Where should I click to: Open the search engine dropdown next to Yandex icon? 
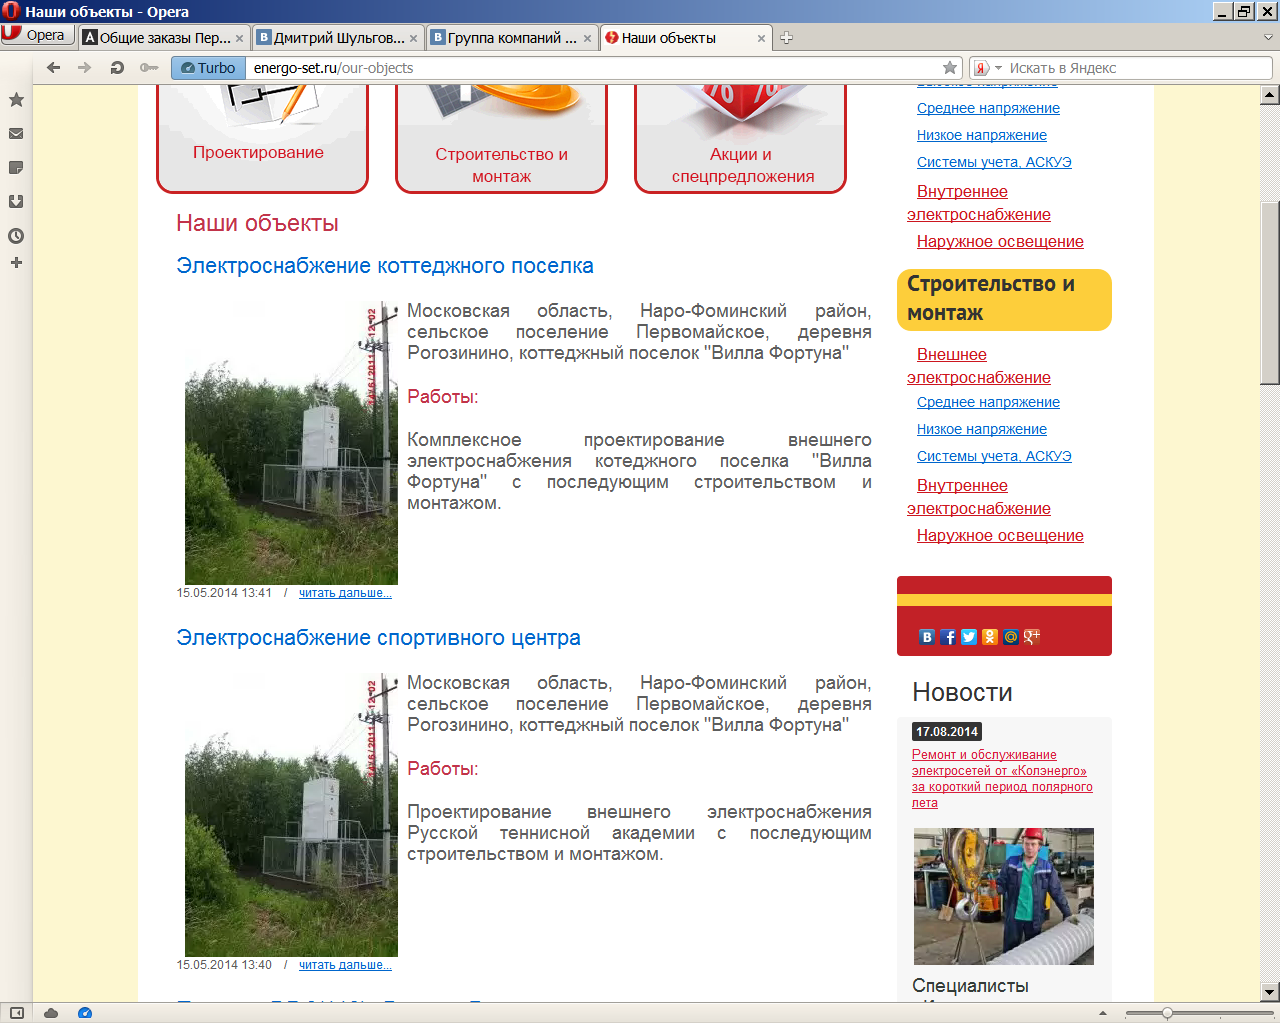click(998, 68)
